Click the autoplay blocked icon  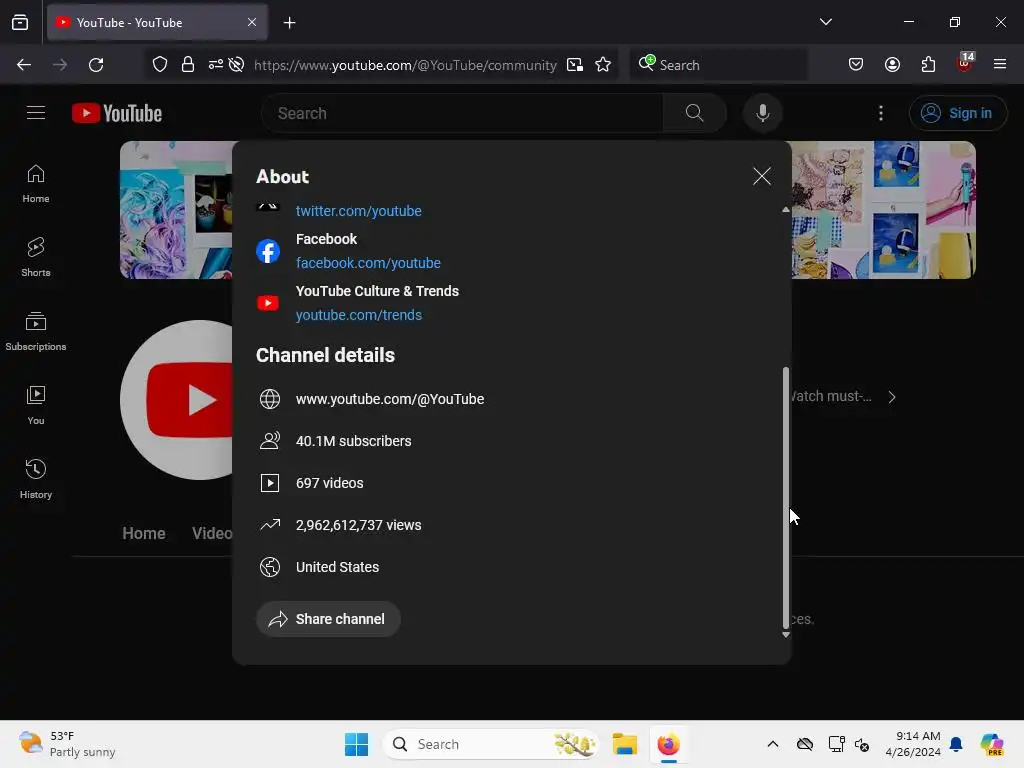pos(236,65)
